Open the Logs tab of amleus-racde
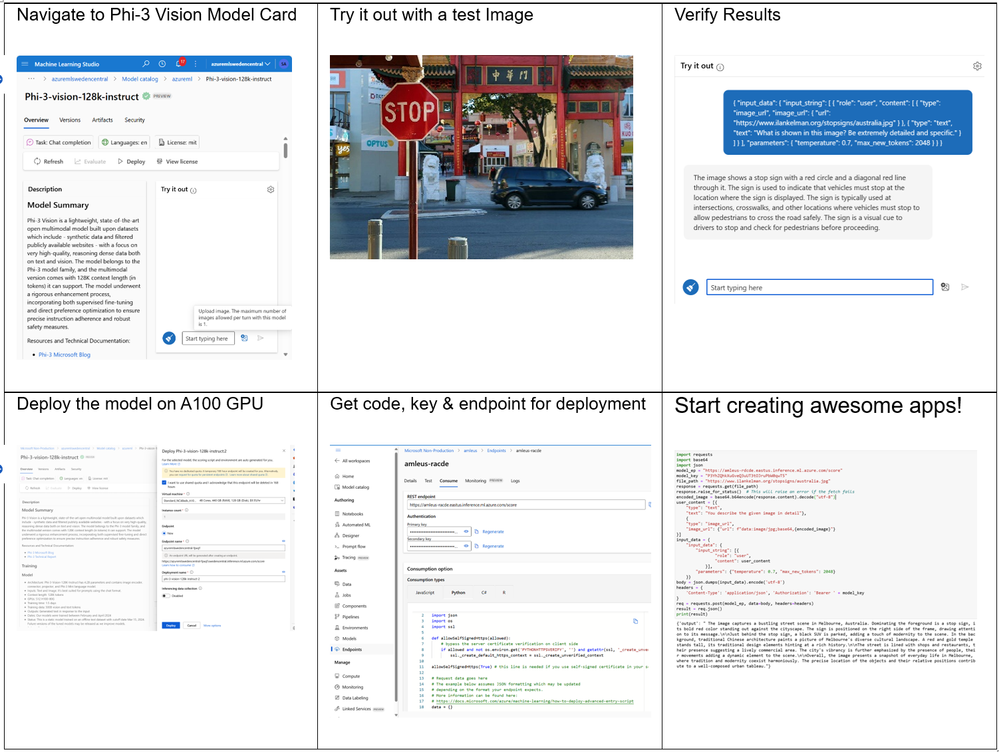 [515, 481]
